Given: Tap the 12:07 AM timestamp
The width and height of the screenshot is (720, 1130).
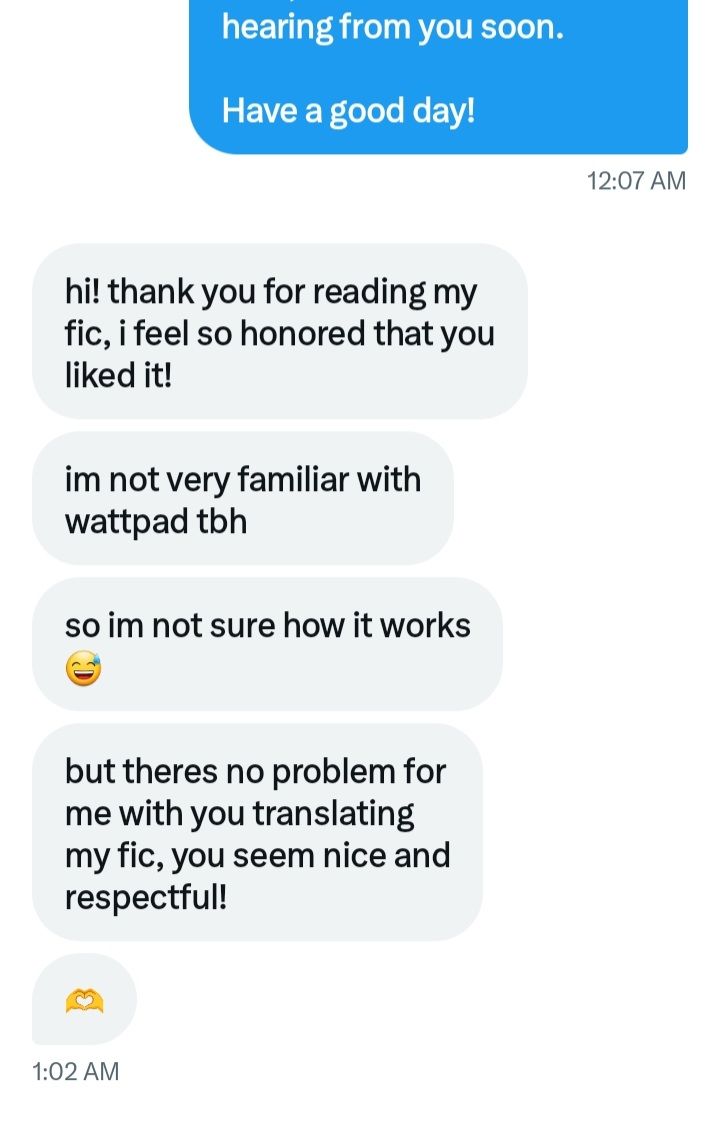Looking at the screenshot, I should click(x=636, y=180).
